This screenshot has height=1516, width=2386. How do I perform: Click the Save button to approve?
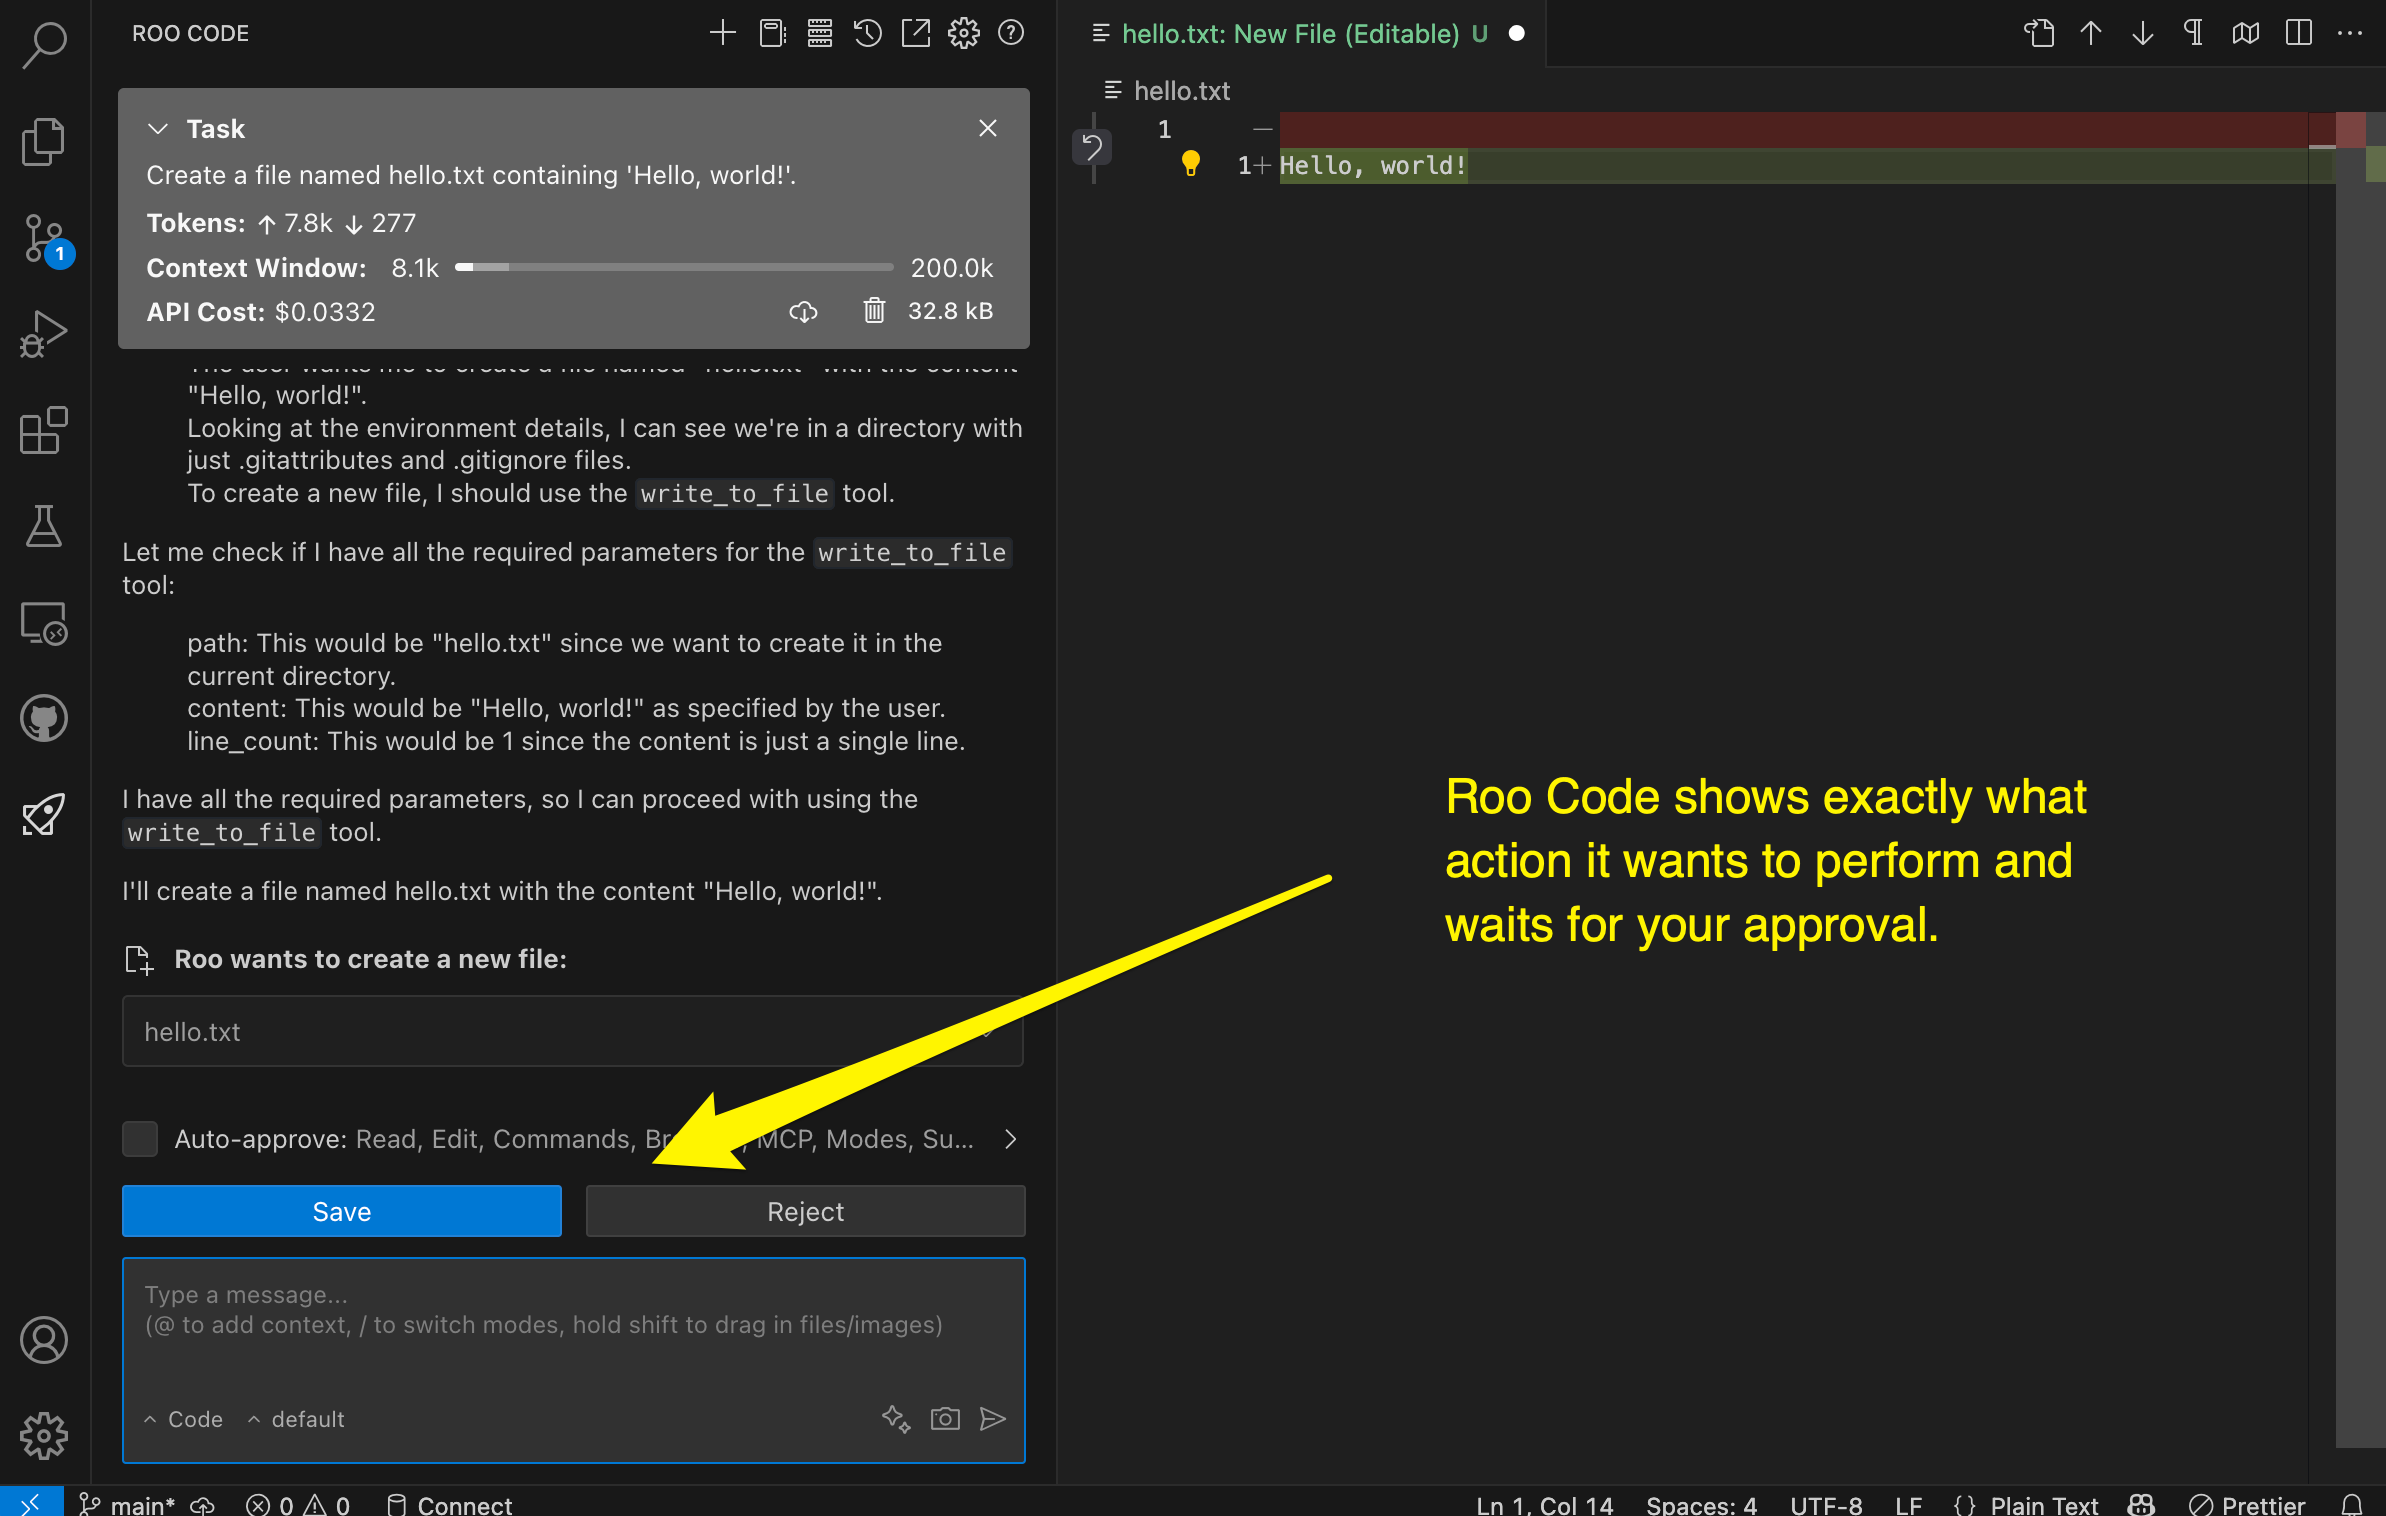point(341,1211)
